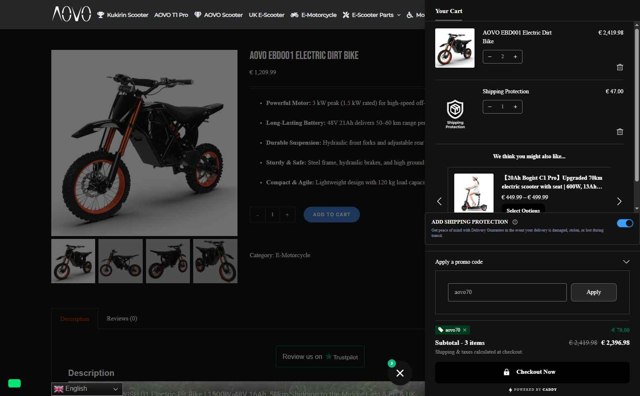This screenshot has width=640, height=396.
Task: Click the green chat widget icon
Action: (x=14, y=383)
